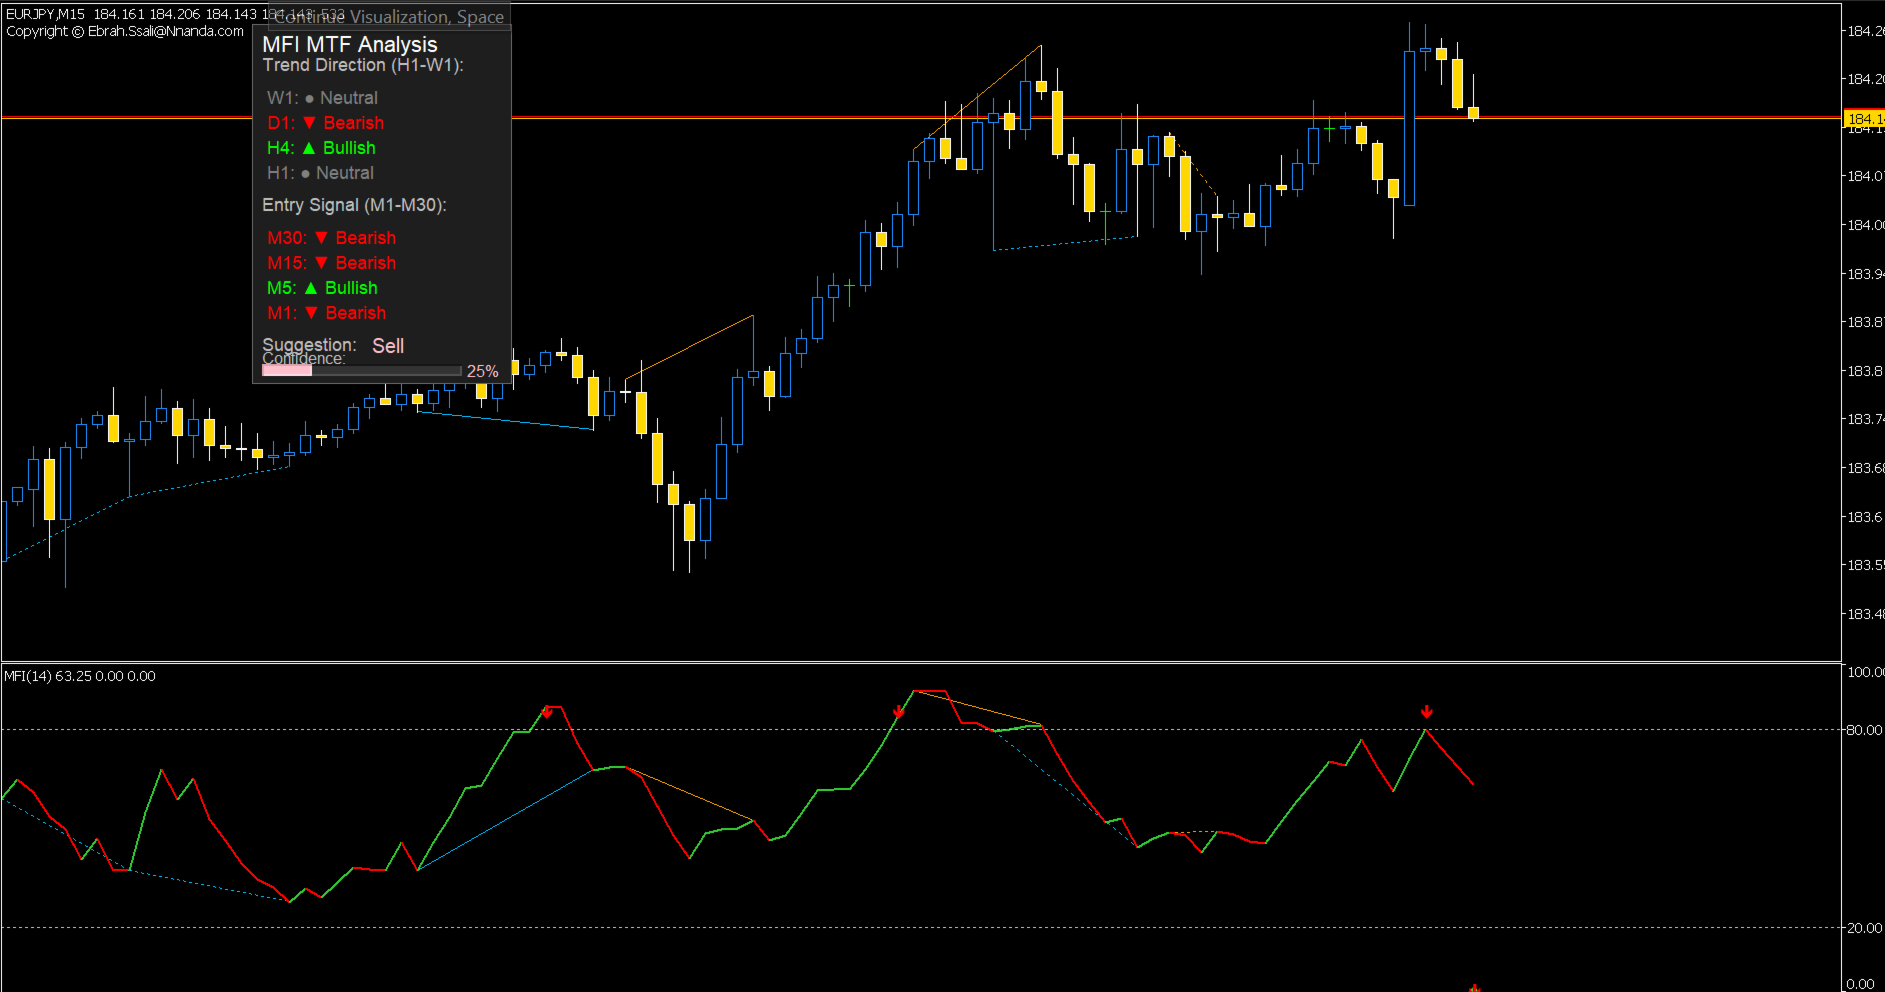Click the 'Neutral' text in the H1 row
The image size is (1885, 992).
click(345, 173)
